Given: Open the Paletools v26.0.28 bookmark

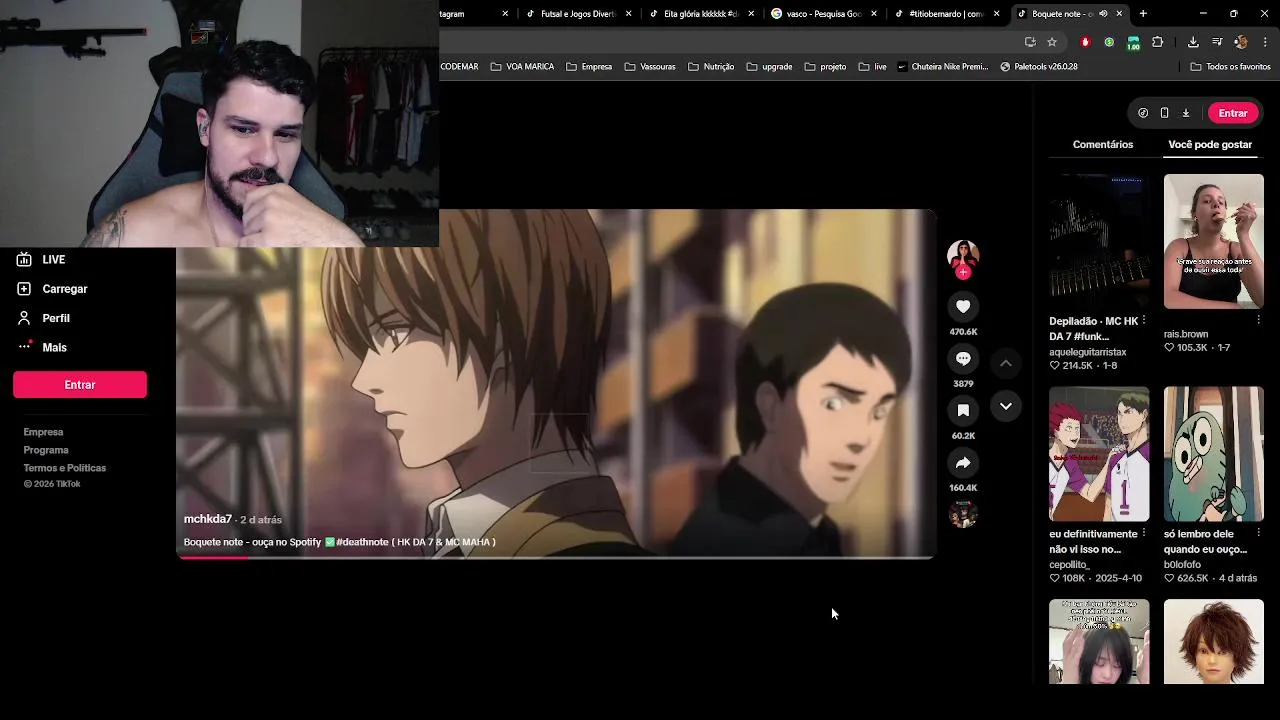Looking at the screenshot, I should coord(1039,67).
